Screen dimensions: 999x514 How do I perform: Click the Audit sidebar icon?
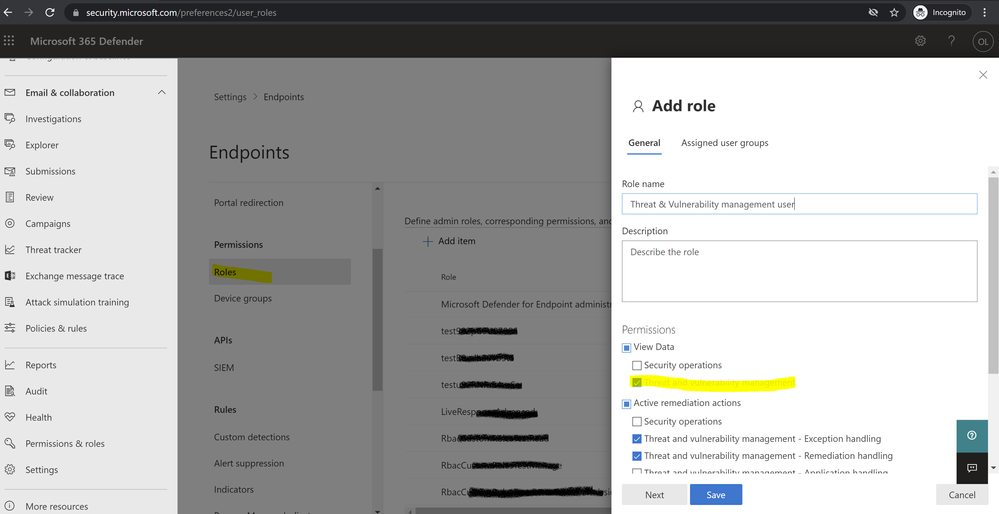click(10, 391)
